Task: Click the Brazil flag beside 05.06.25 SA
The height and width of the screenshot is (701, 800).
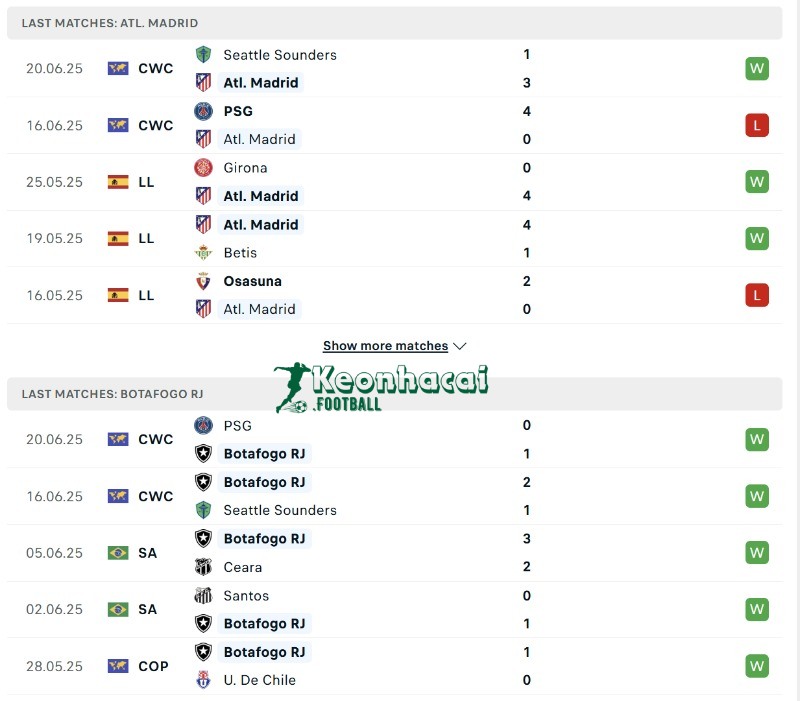Action: point(118,553)
